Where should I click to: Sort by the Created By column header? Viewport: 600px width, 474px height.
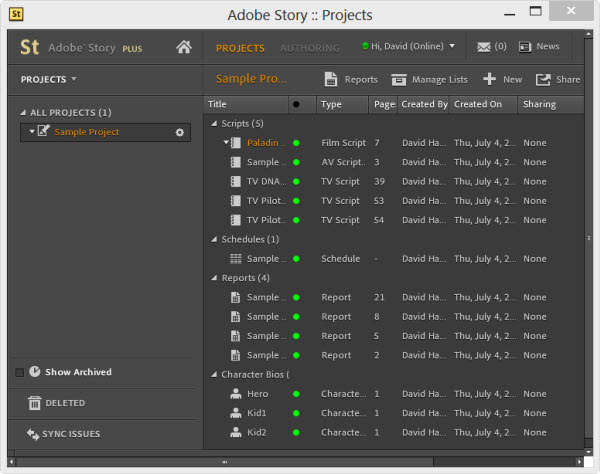[x=424, y=104]
